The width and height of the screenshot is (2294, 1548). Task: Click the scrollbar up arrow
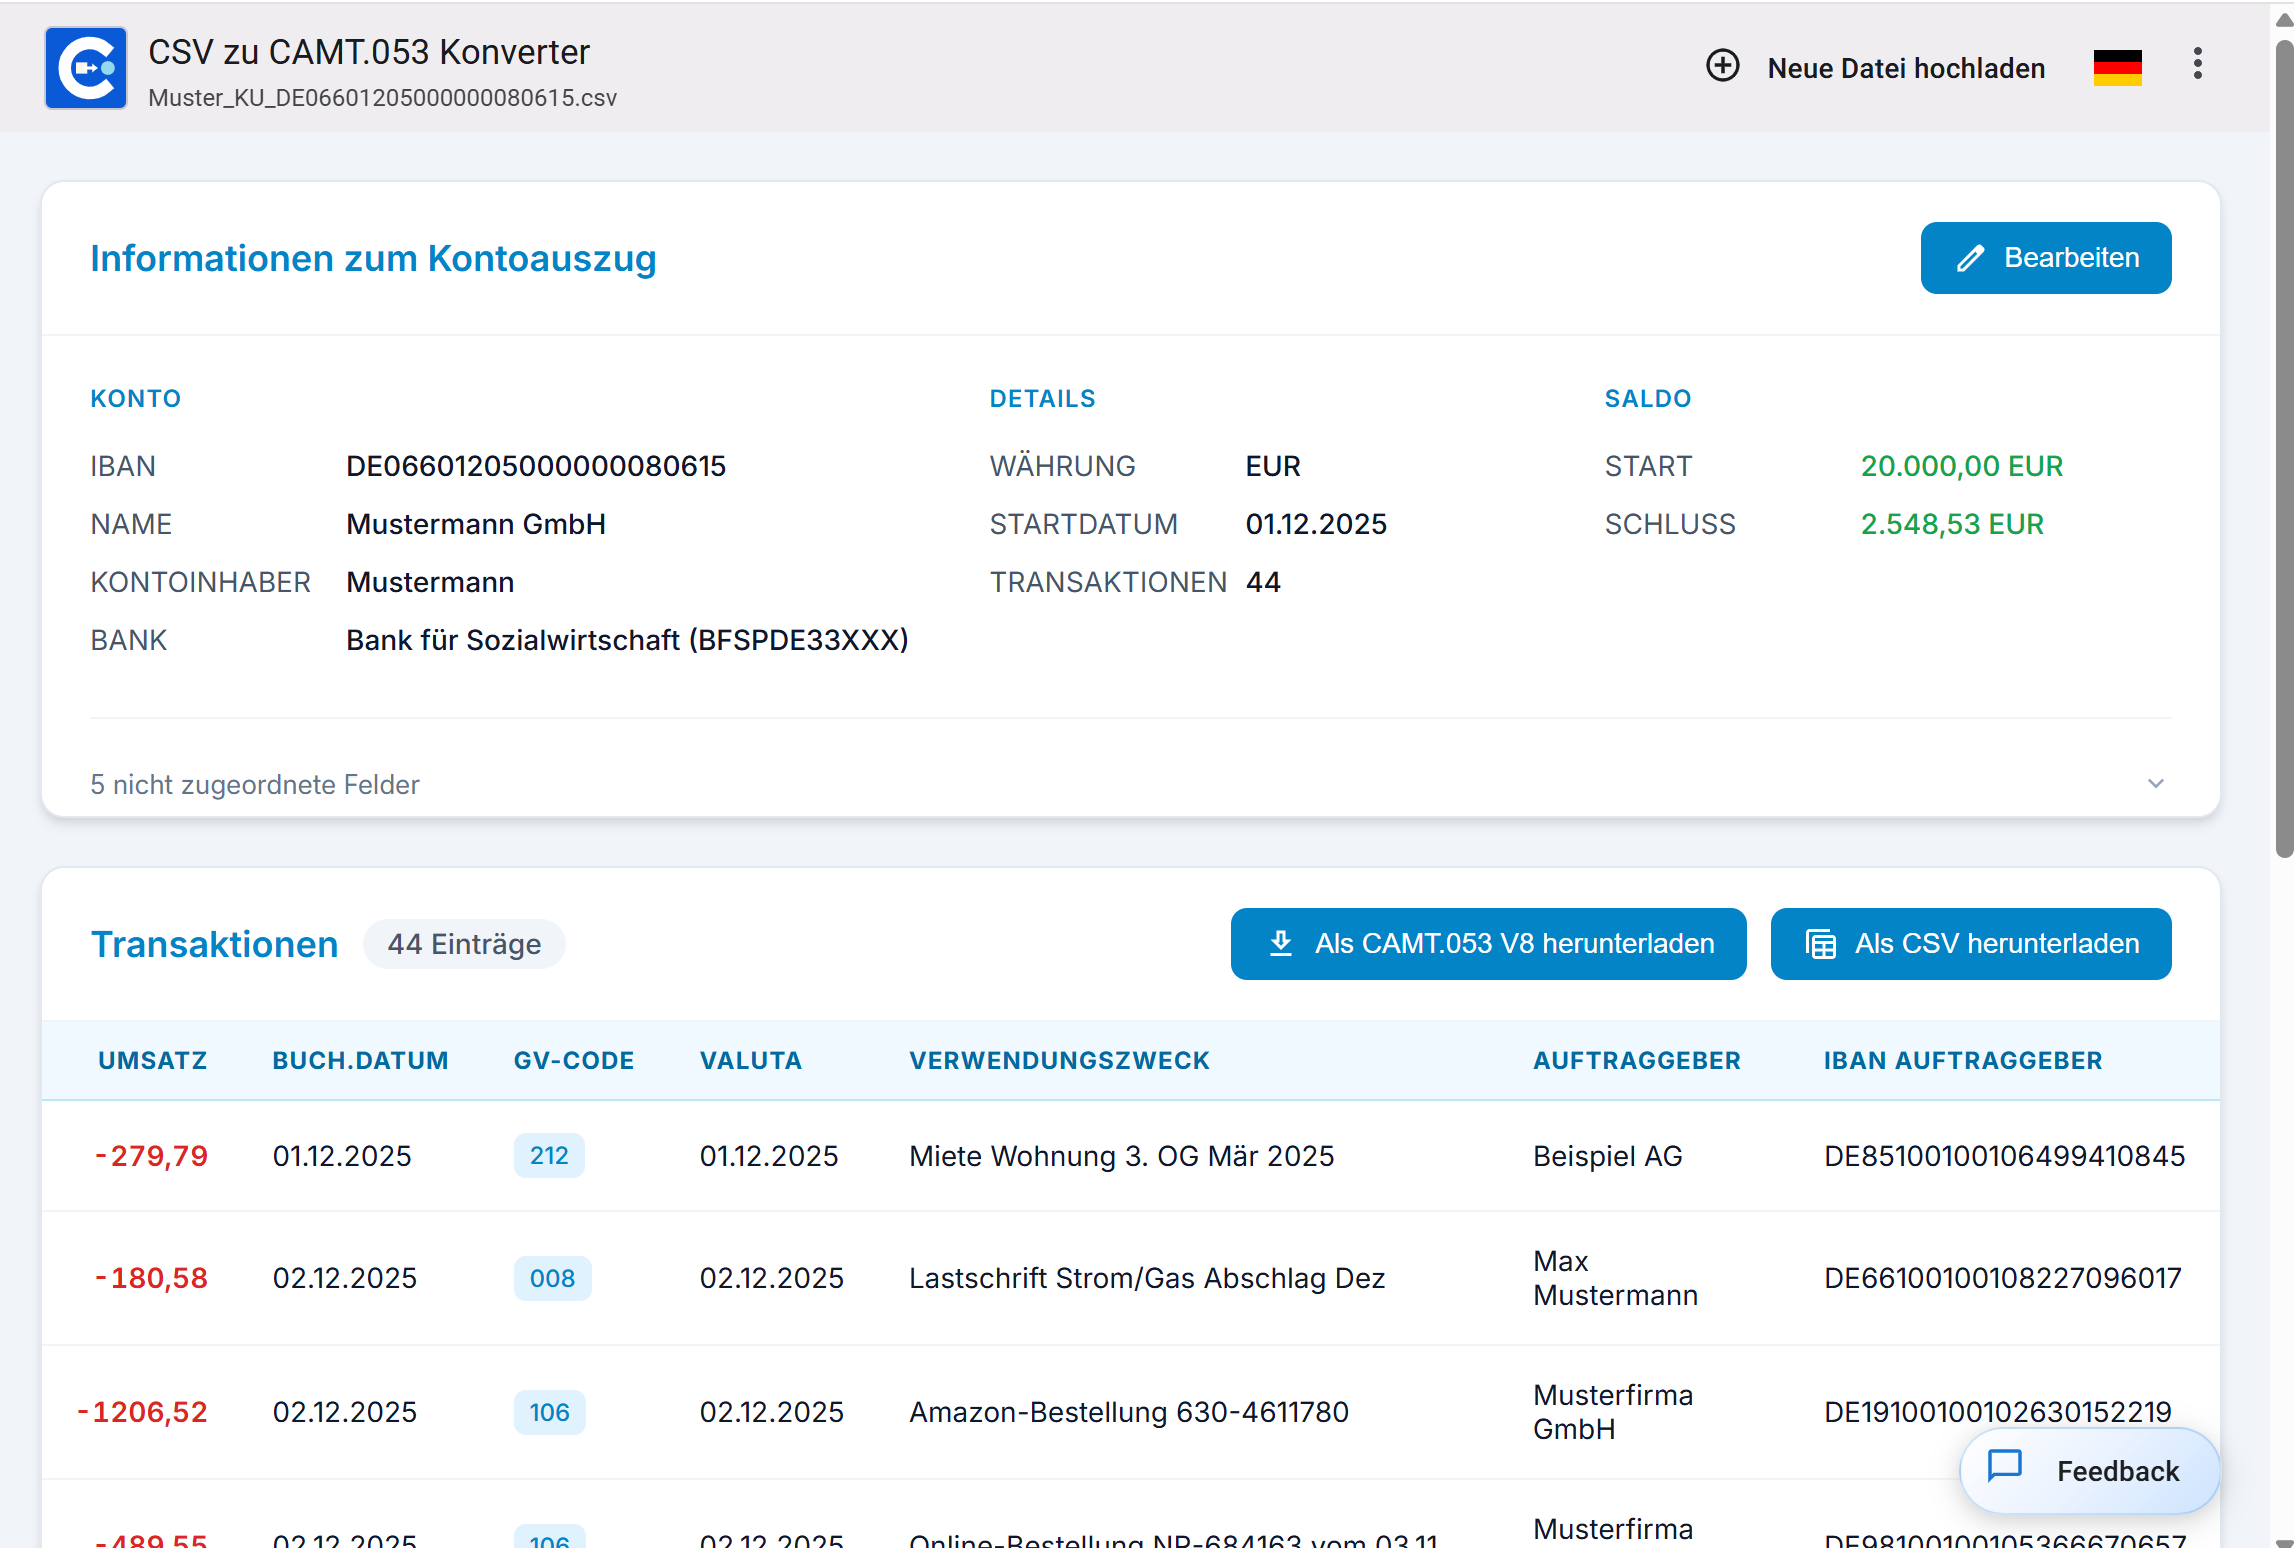[x=2283, y=19]
